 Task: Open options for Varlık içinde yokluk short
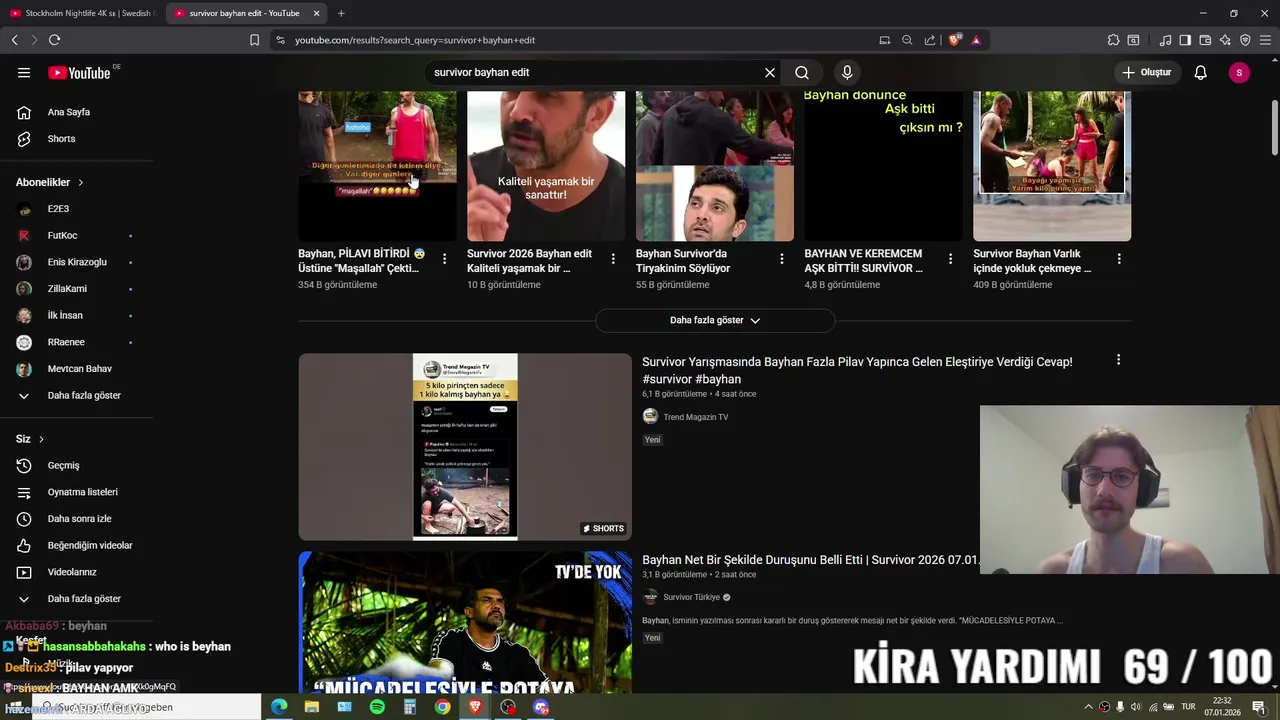coord(1119,259)
